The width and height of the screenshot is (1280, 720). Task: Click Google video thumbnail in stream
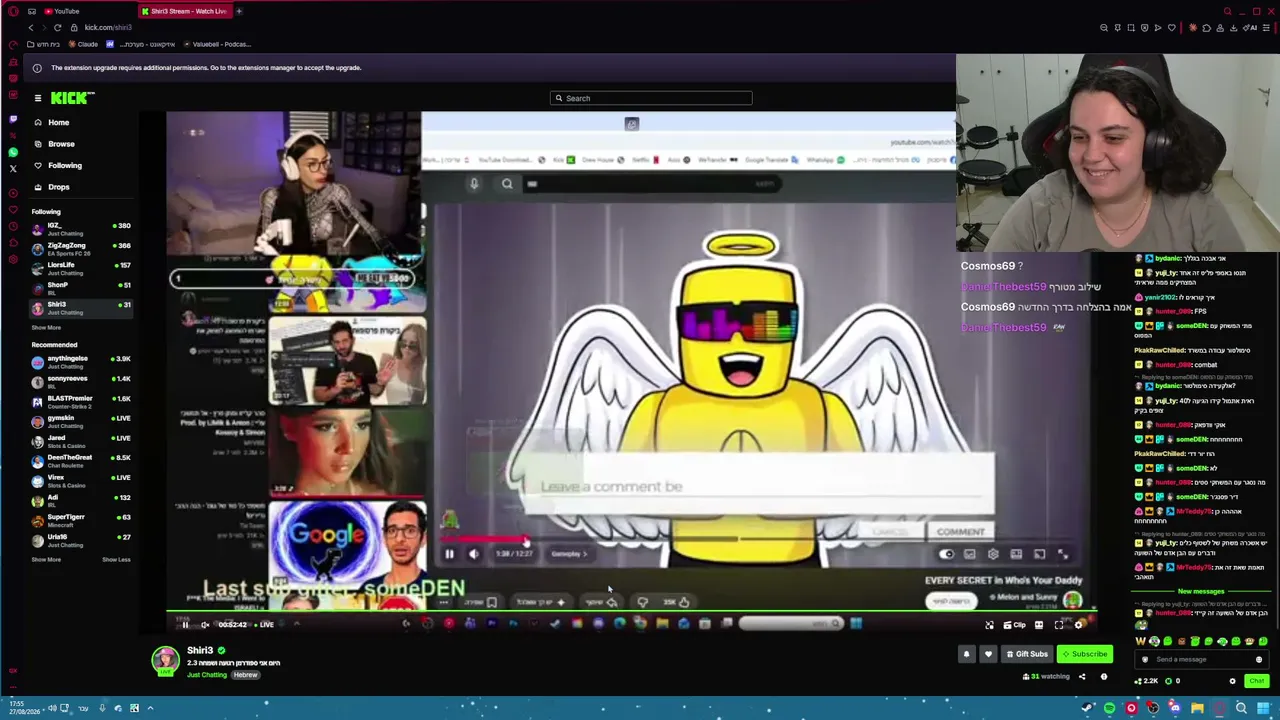coord(347,540)
